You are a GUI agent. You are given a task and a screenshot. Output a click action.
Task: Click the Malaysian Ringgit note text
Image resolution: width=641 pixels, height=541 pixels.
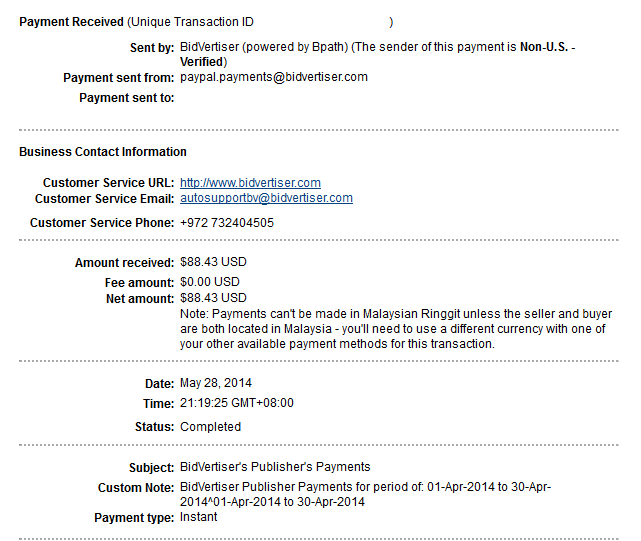click(396, 328)
